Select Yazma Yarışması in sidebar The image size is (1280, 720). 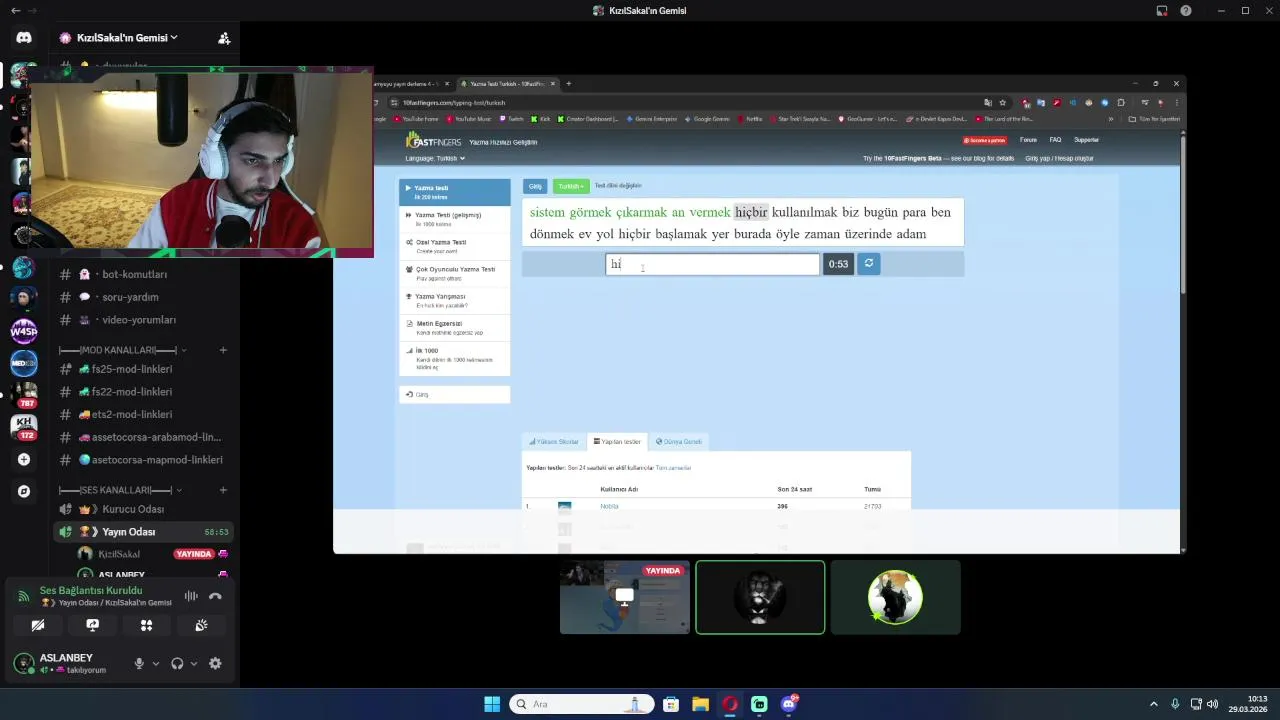tap(454, 300)
